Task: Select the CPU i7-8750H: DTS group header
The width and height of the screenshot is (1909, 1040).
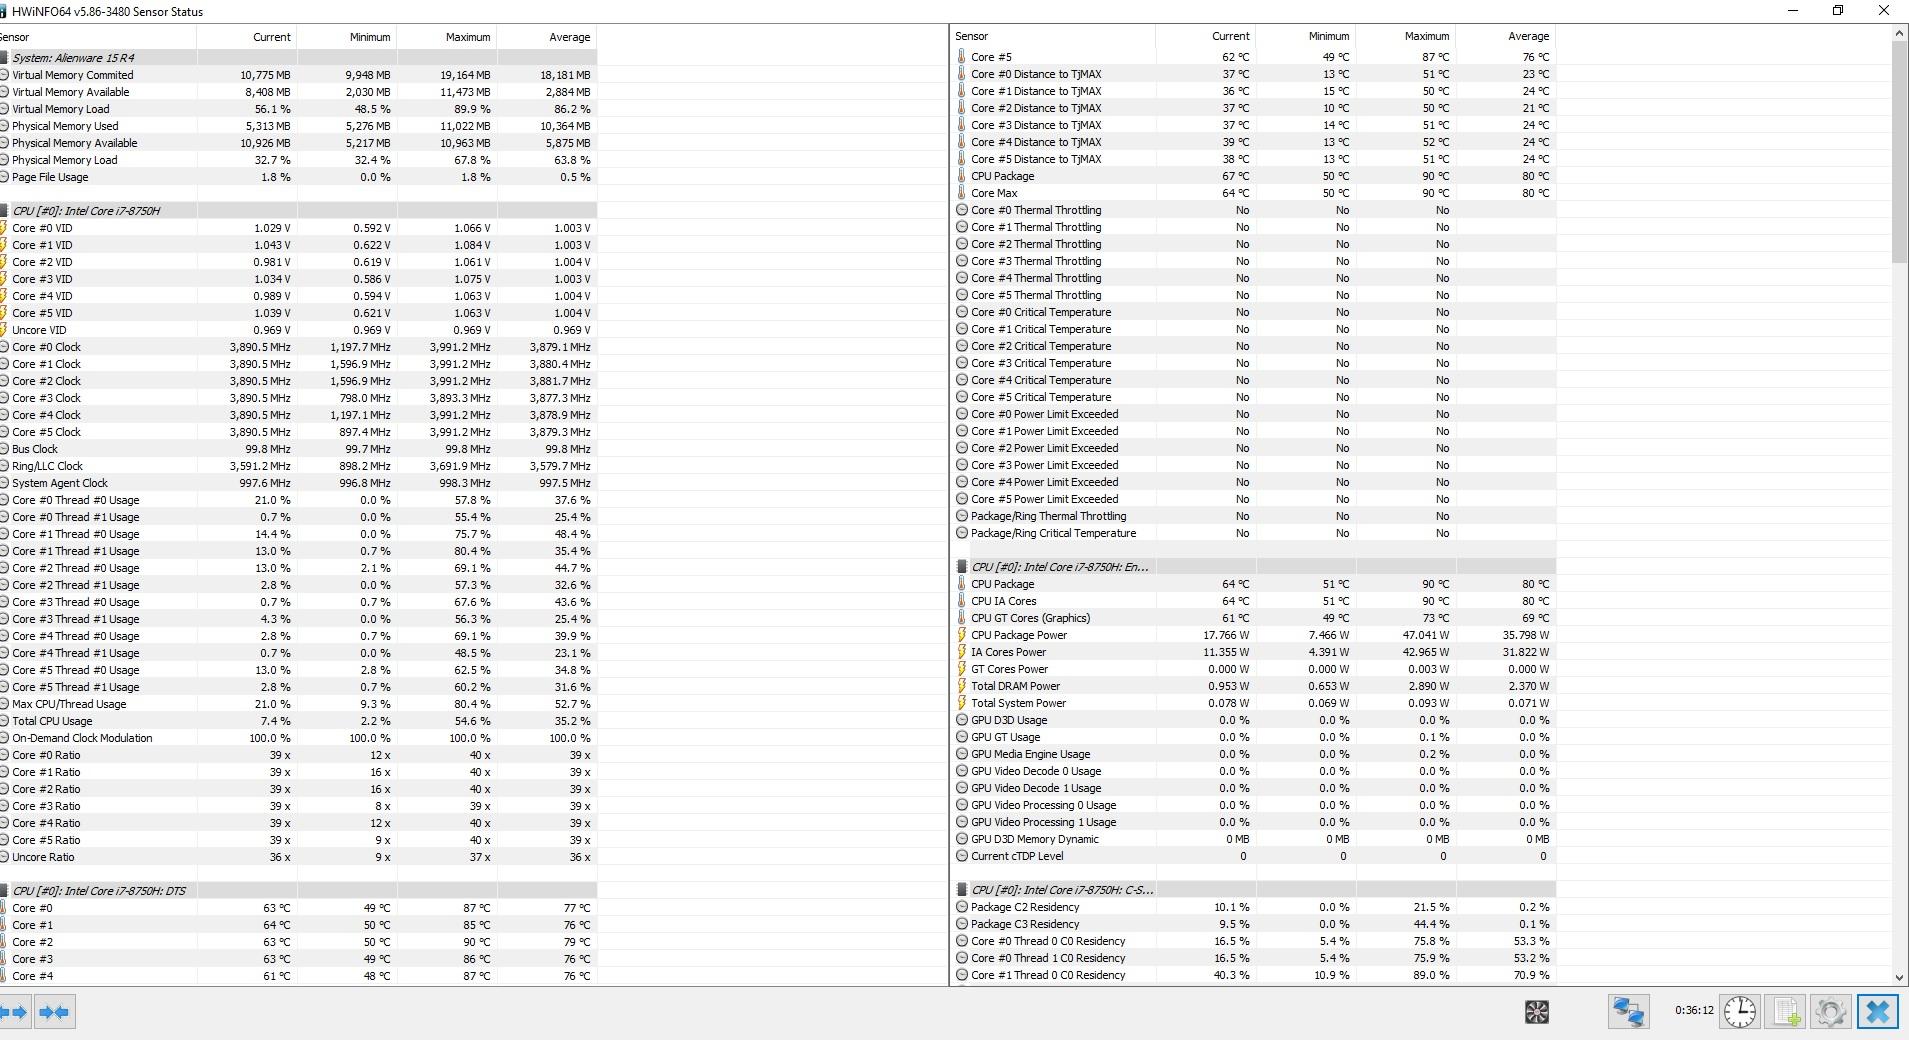Action: point(99,891)
